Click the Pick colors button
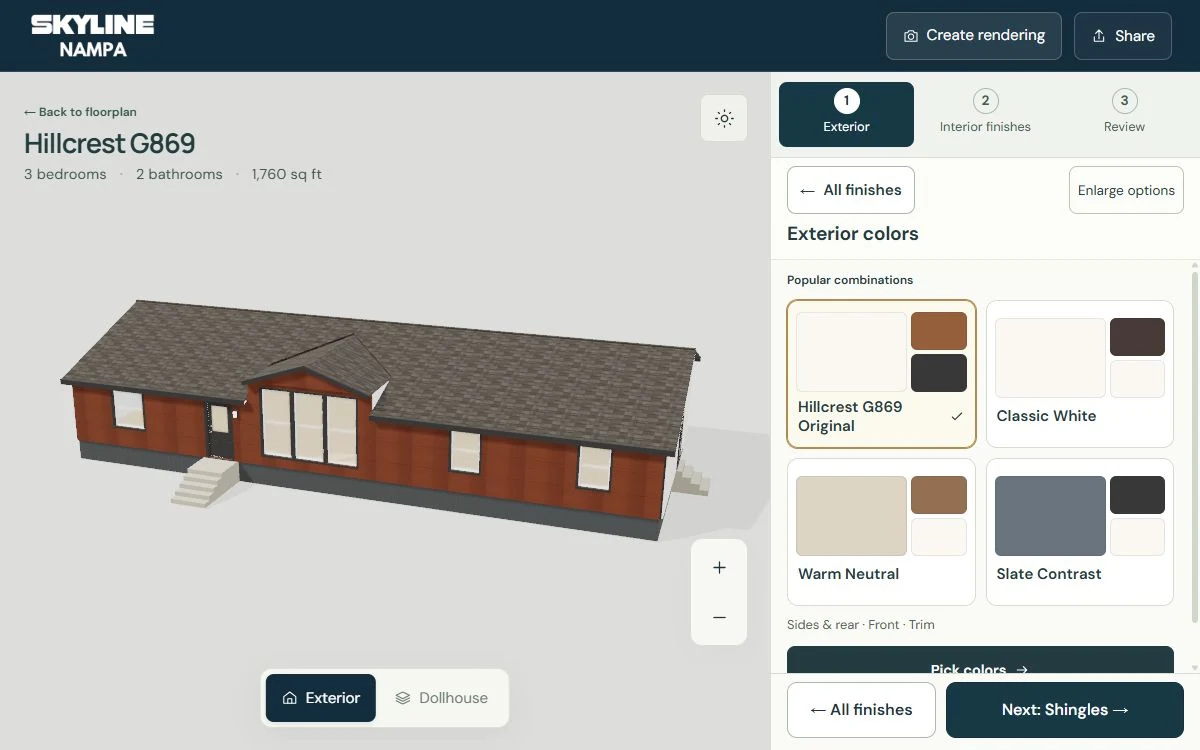The width and height of the screenshot is (1200, 750). 980,661
